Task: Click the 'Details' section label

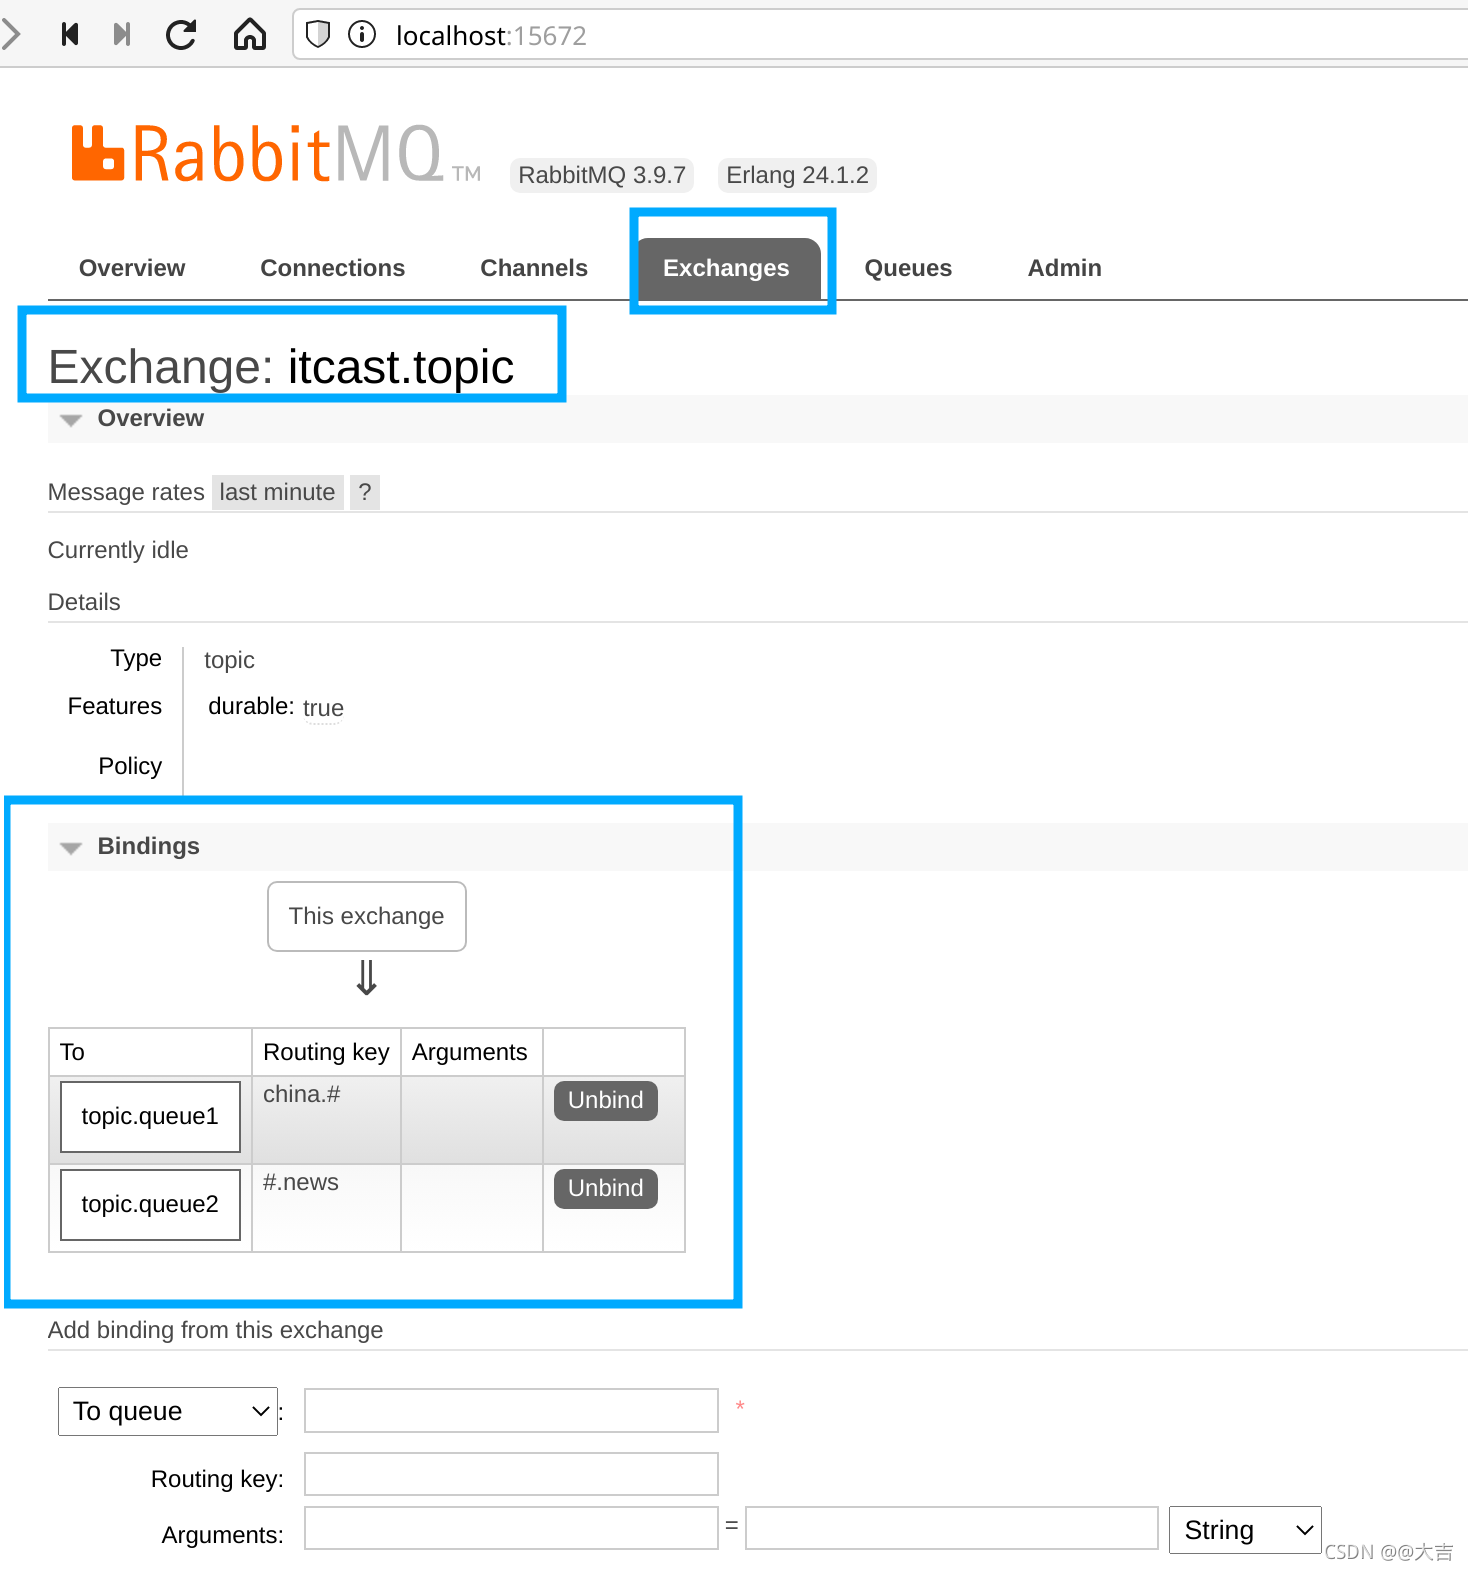Action: pos(84,602)
